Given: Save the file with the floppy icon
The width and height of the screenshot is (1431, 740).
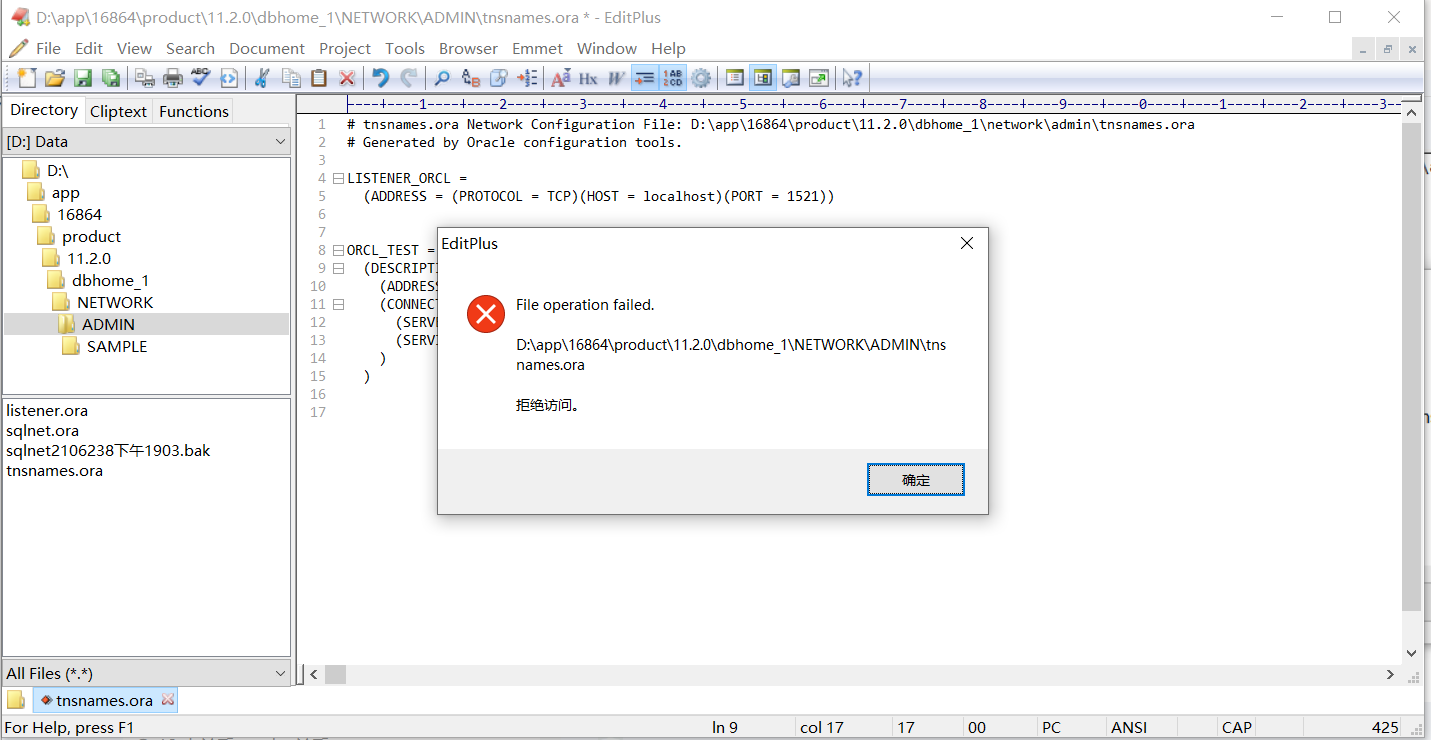Looking at the screenshot, I should pos(83,77).
